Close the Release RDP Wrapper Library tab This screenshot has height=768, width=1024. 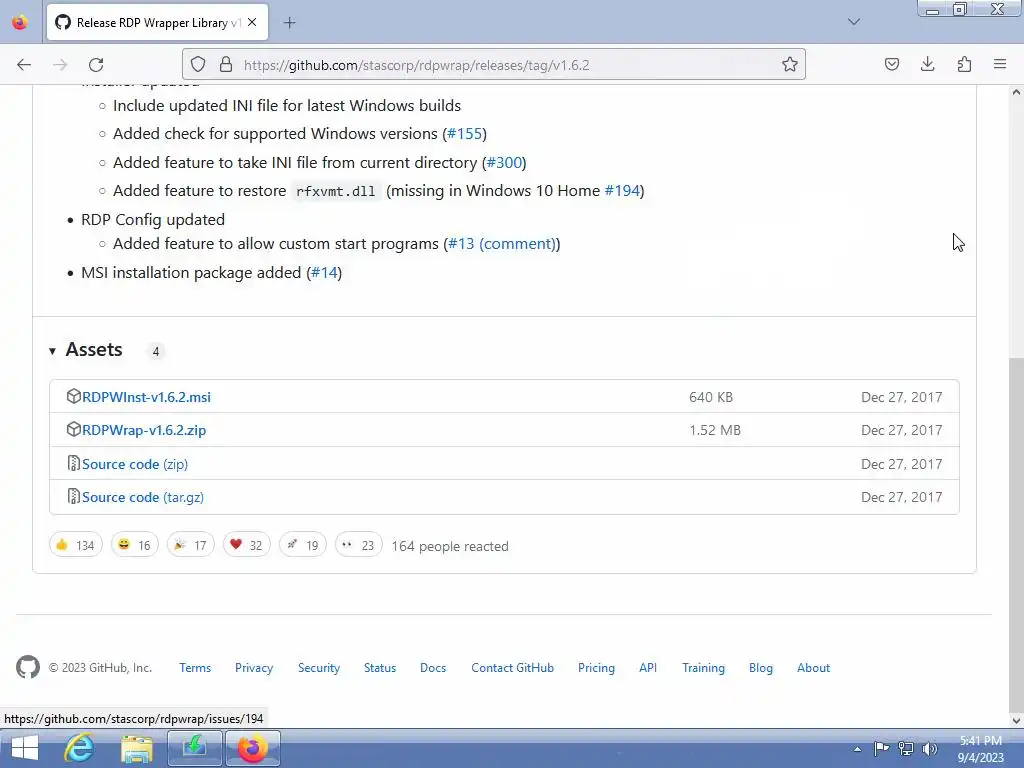[x=252, y=22]
